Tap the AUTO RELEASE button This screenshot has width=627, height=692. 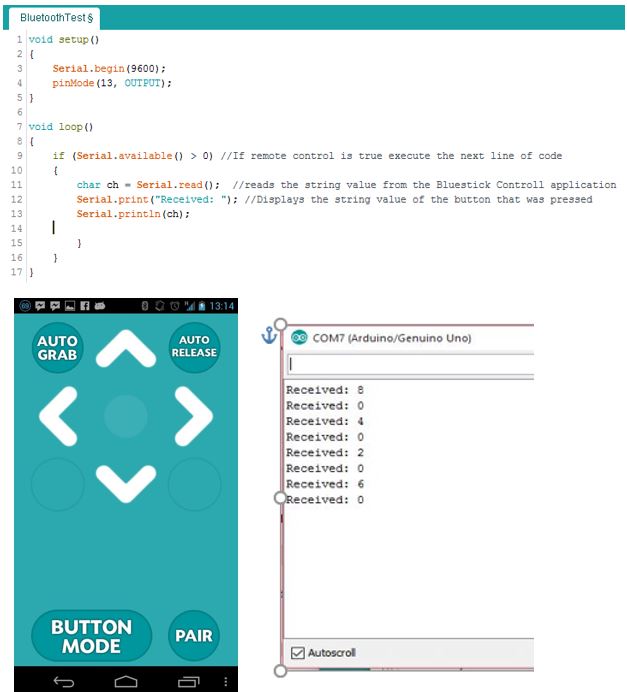194,347
